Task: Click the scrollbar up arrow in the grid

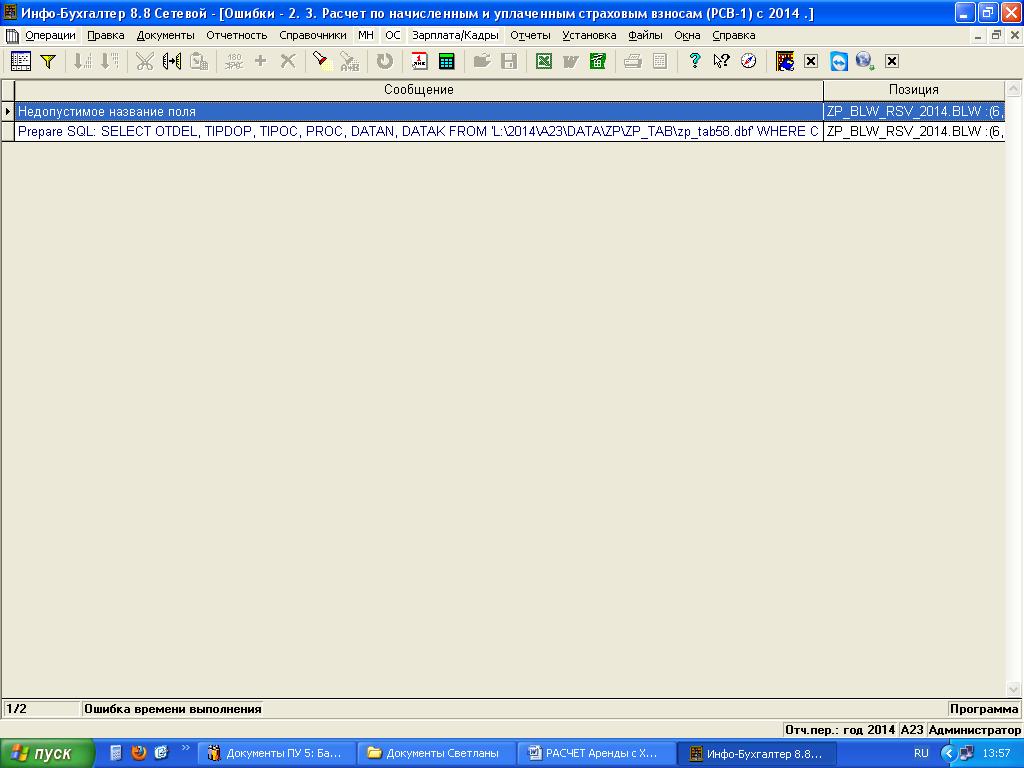Action: click(x=1014, y=89)
